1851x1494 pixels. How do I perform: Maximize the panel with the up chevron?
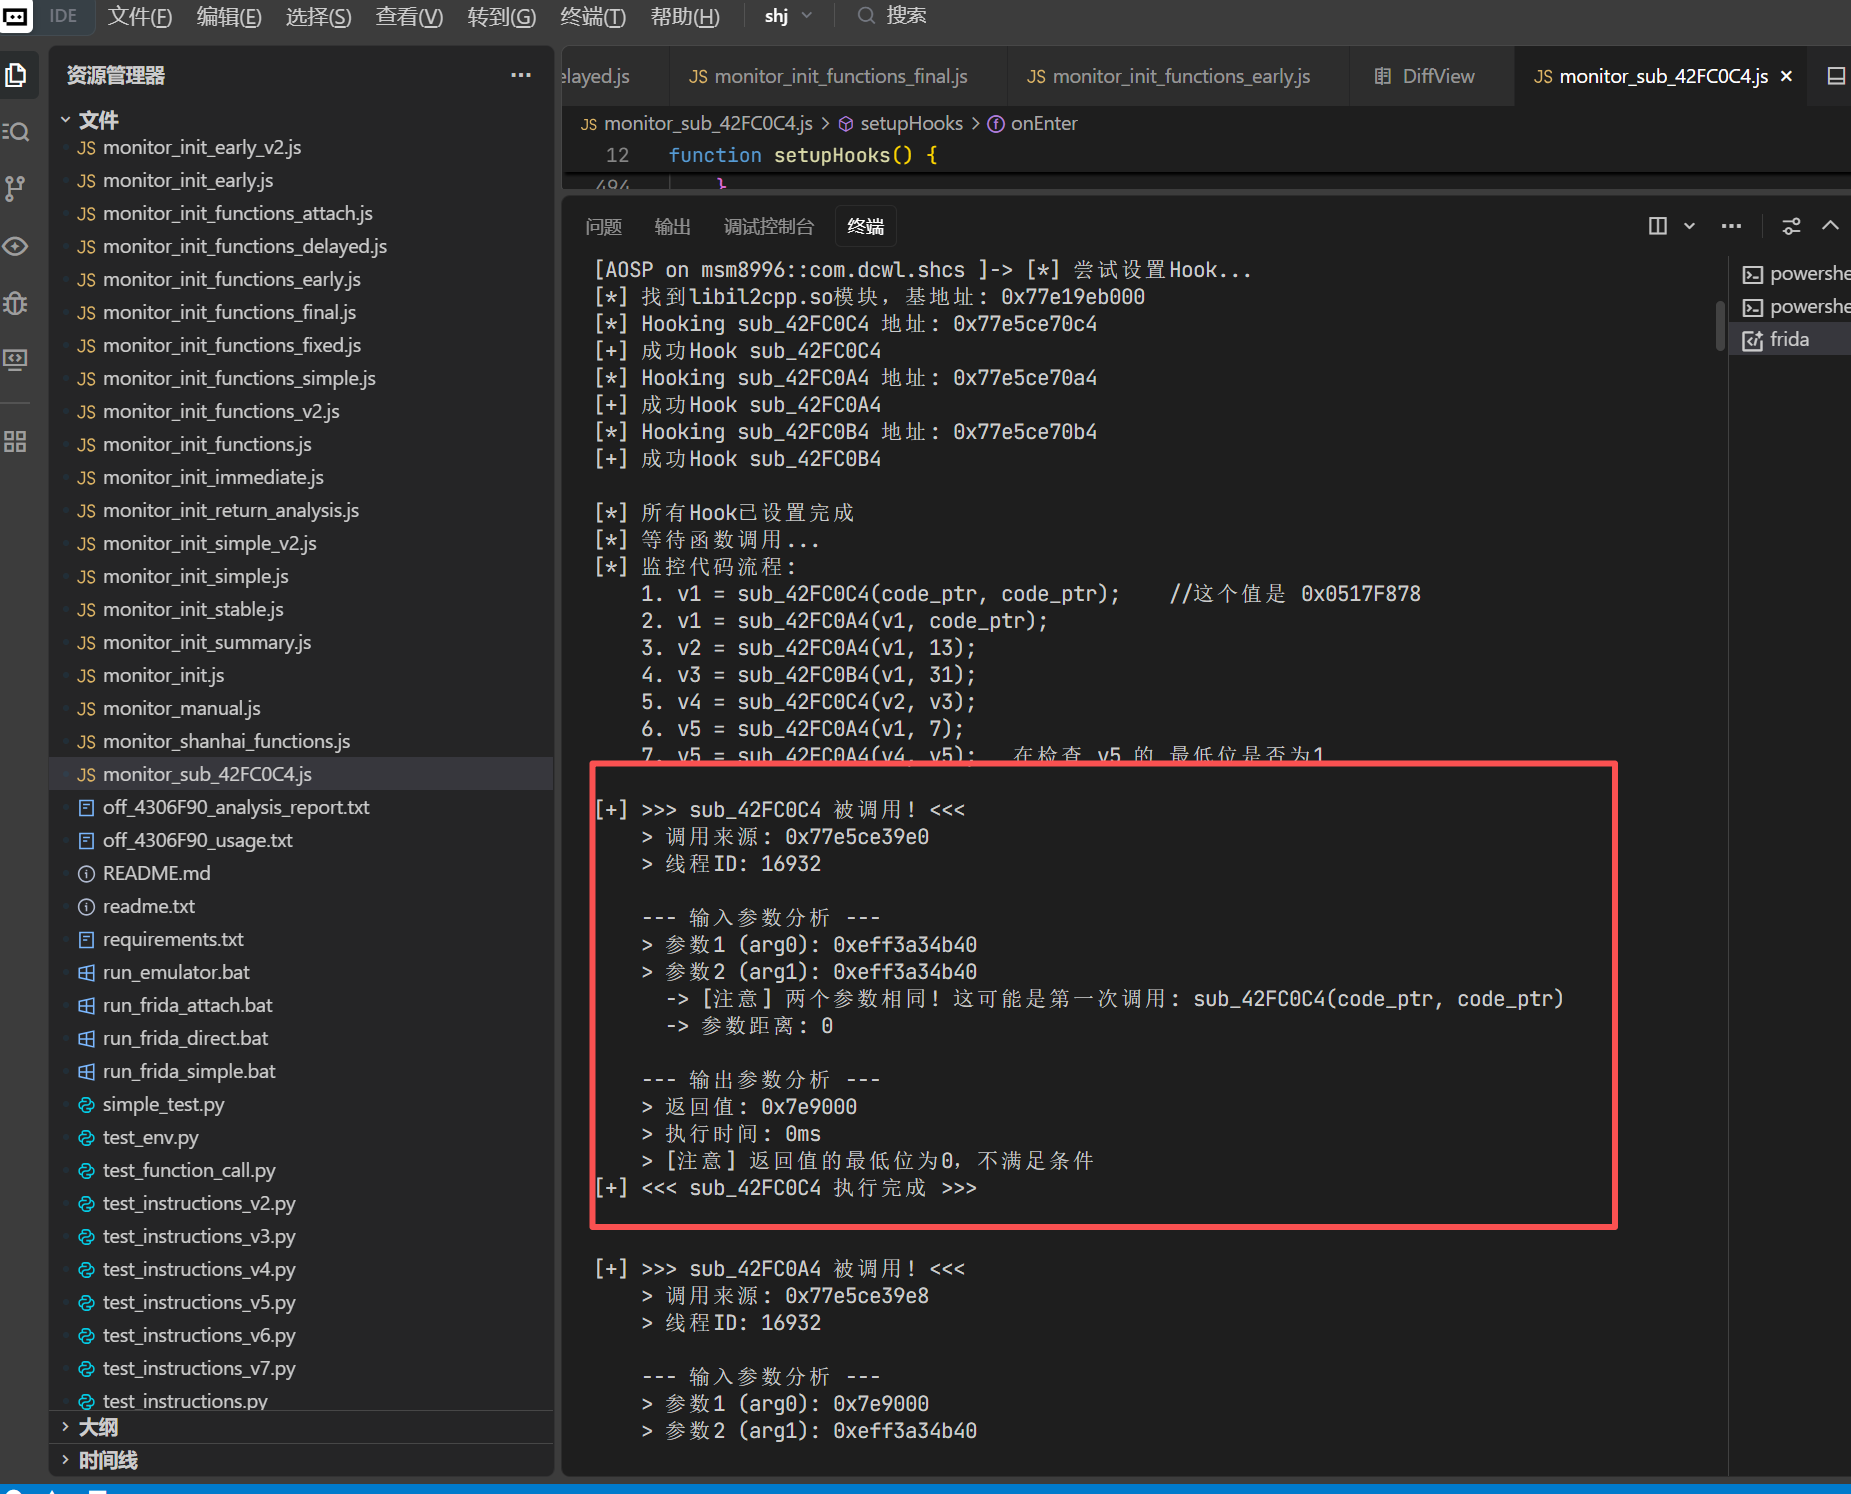pyautogui.click(x=1830, y=226)
